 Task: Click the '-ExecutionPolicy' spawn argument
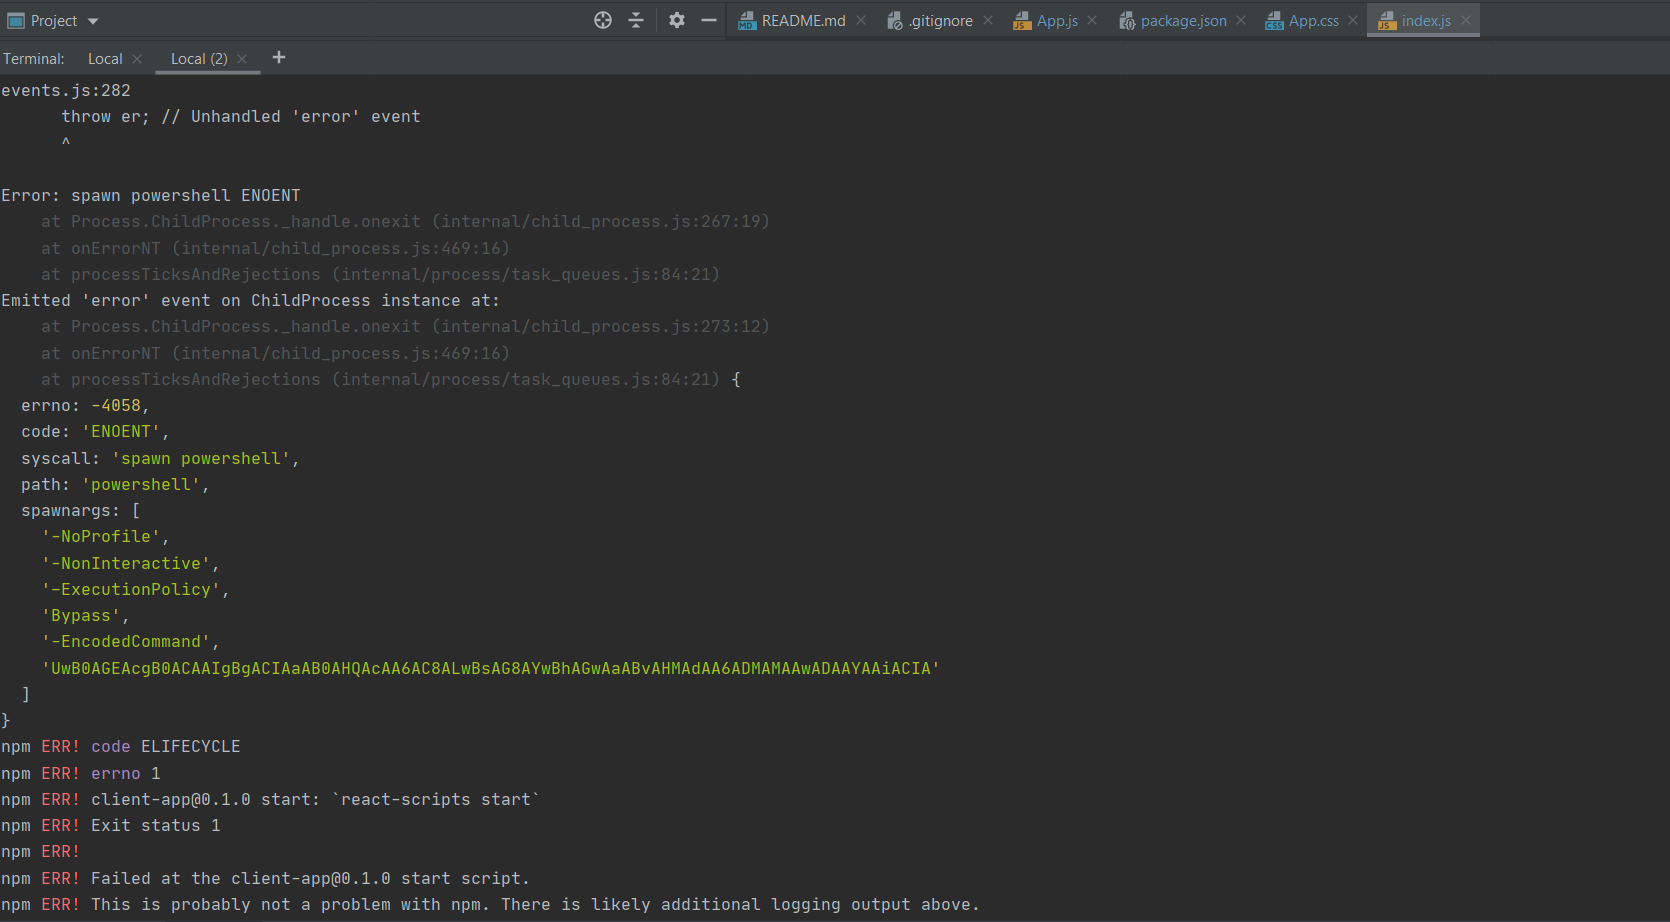pos(135,590)
